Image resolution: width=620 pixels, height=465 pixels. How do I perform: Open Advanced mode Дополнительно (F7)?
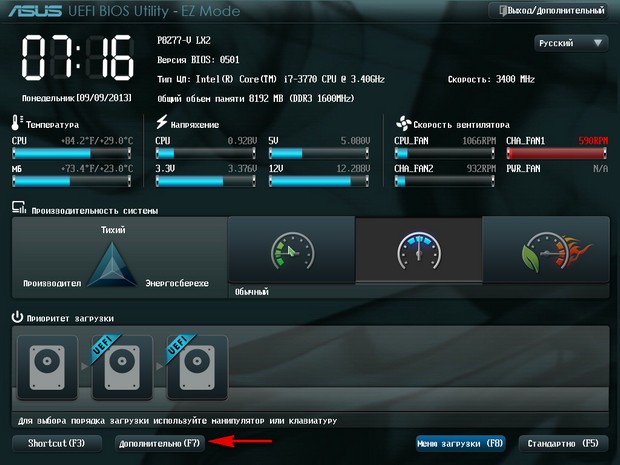point(160,442)
